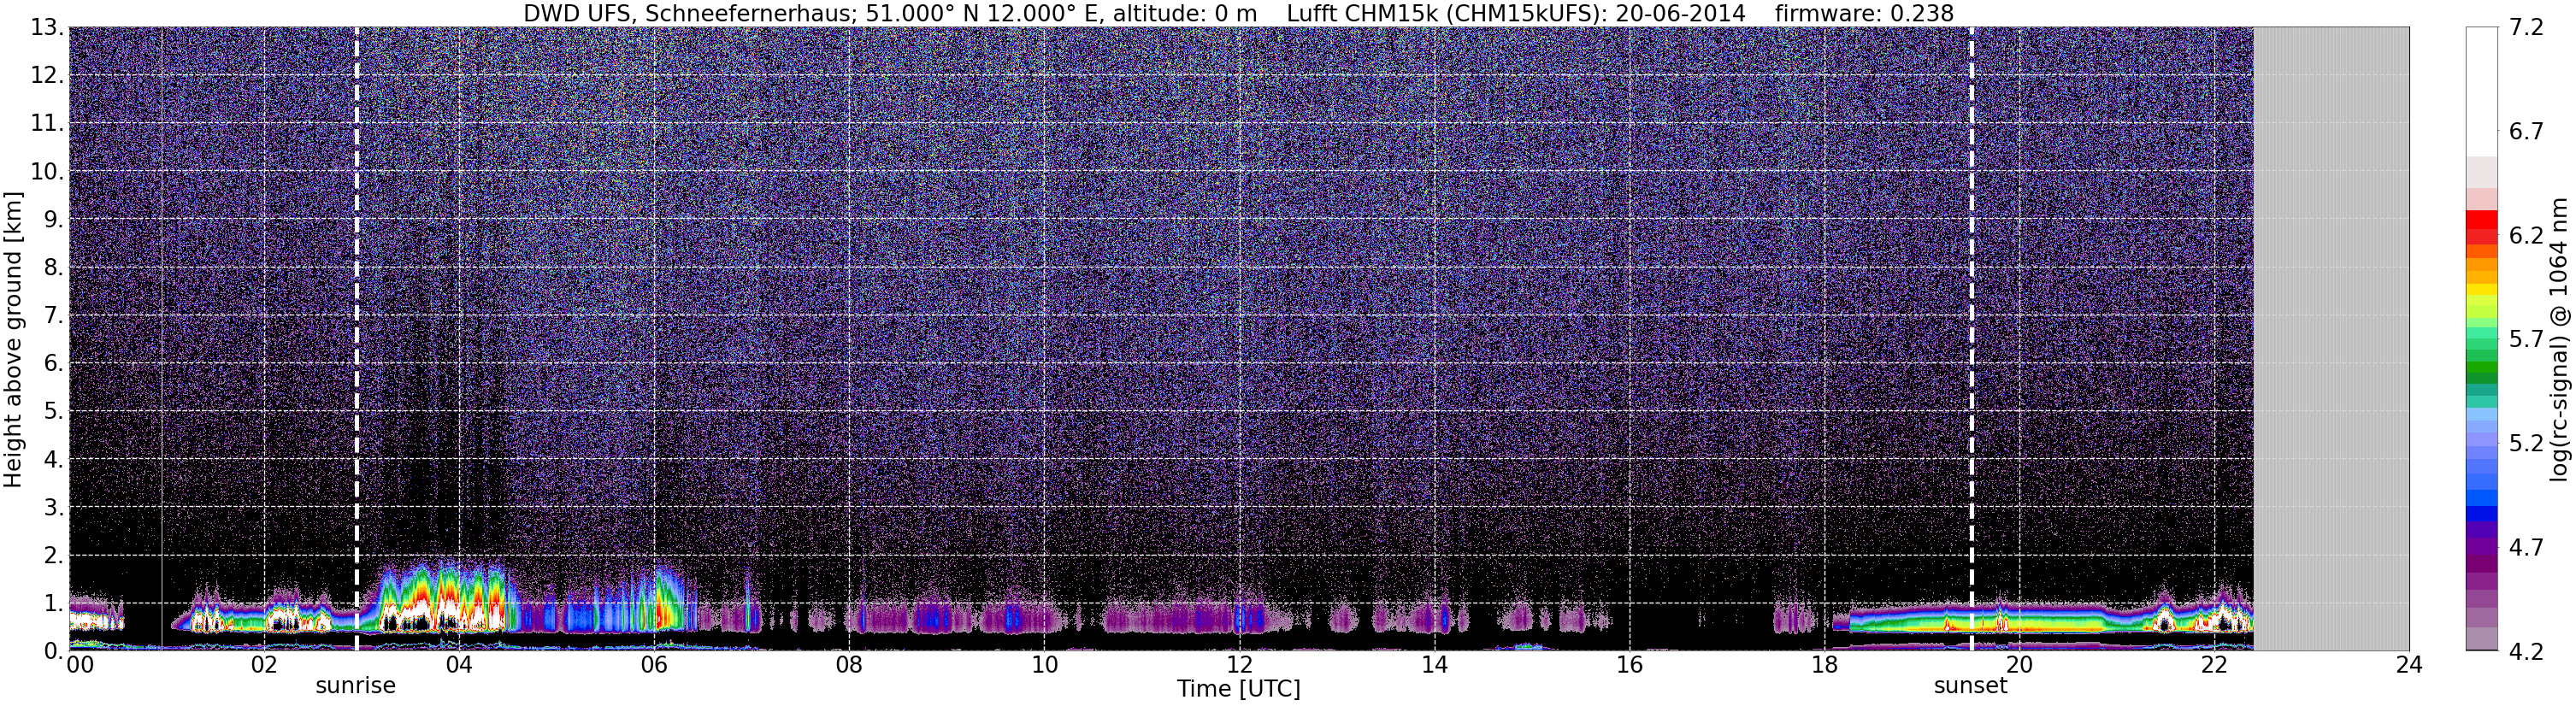
Task: Click the white dashed sunrise line in the plot
Action: [357, 339]
